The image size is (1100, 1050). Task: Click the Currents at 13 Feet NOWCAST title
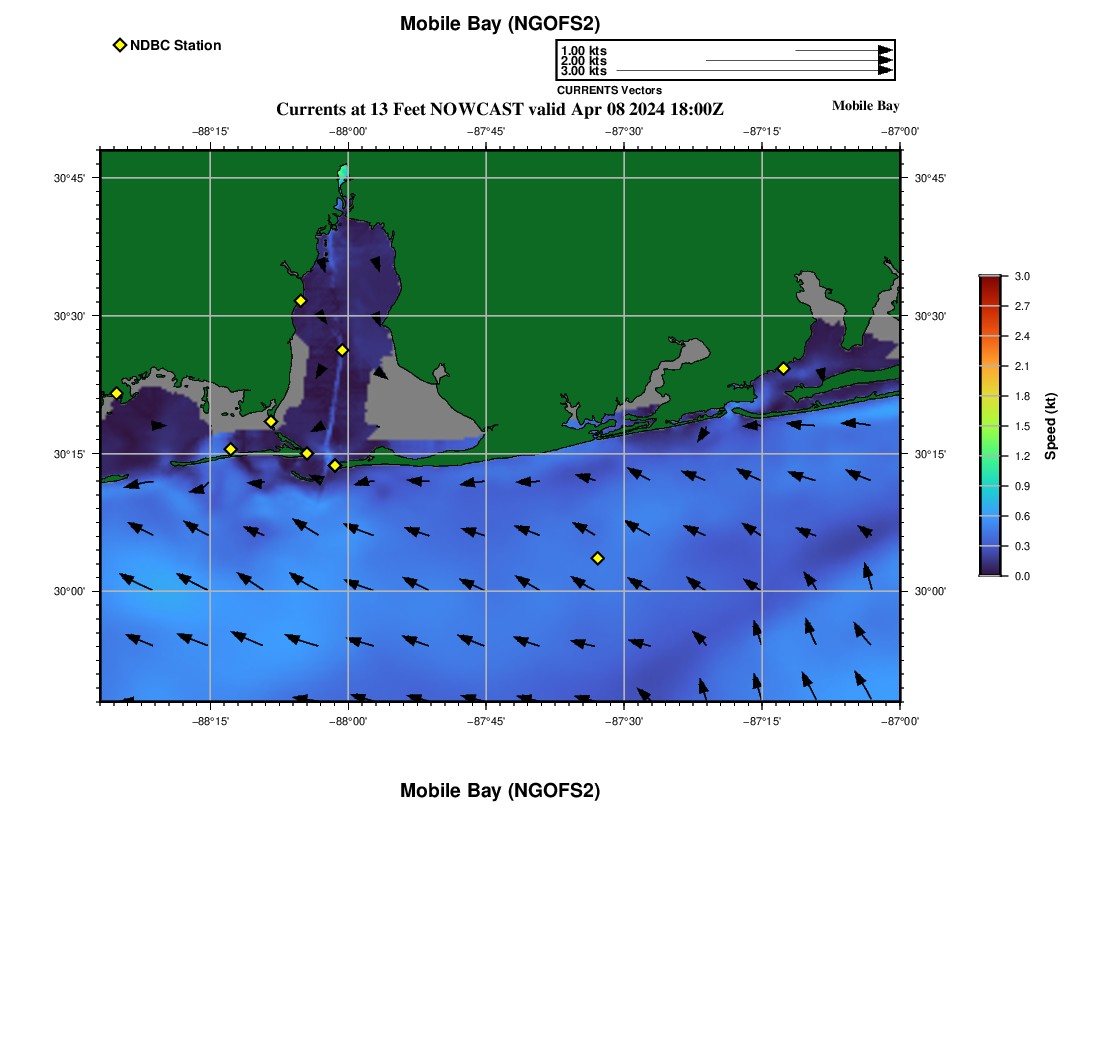(500, 108)
